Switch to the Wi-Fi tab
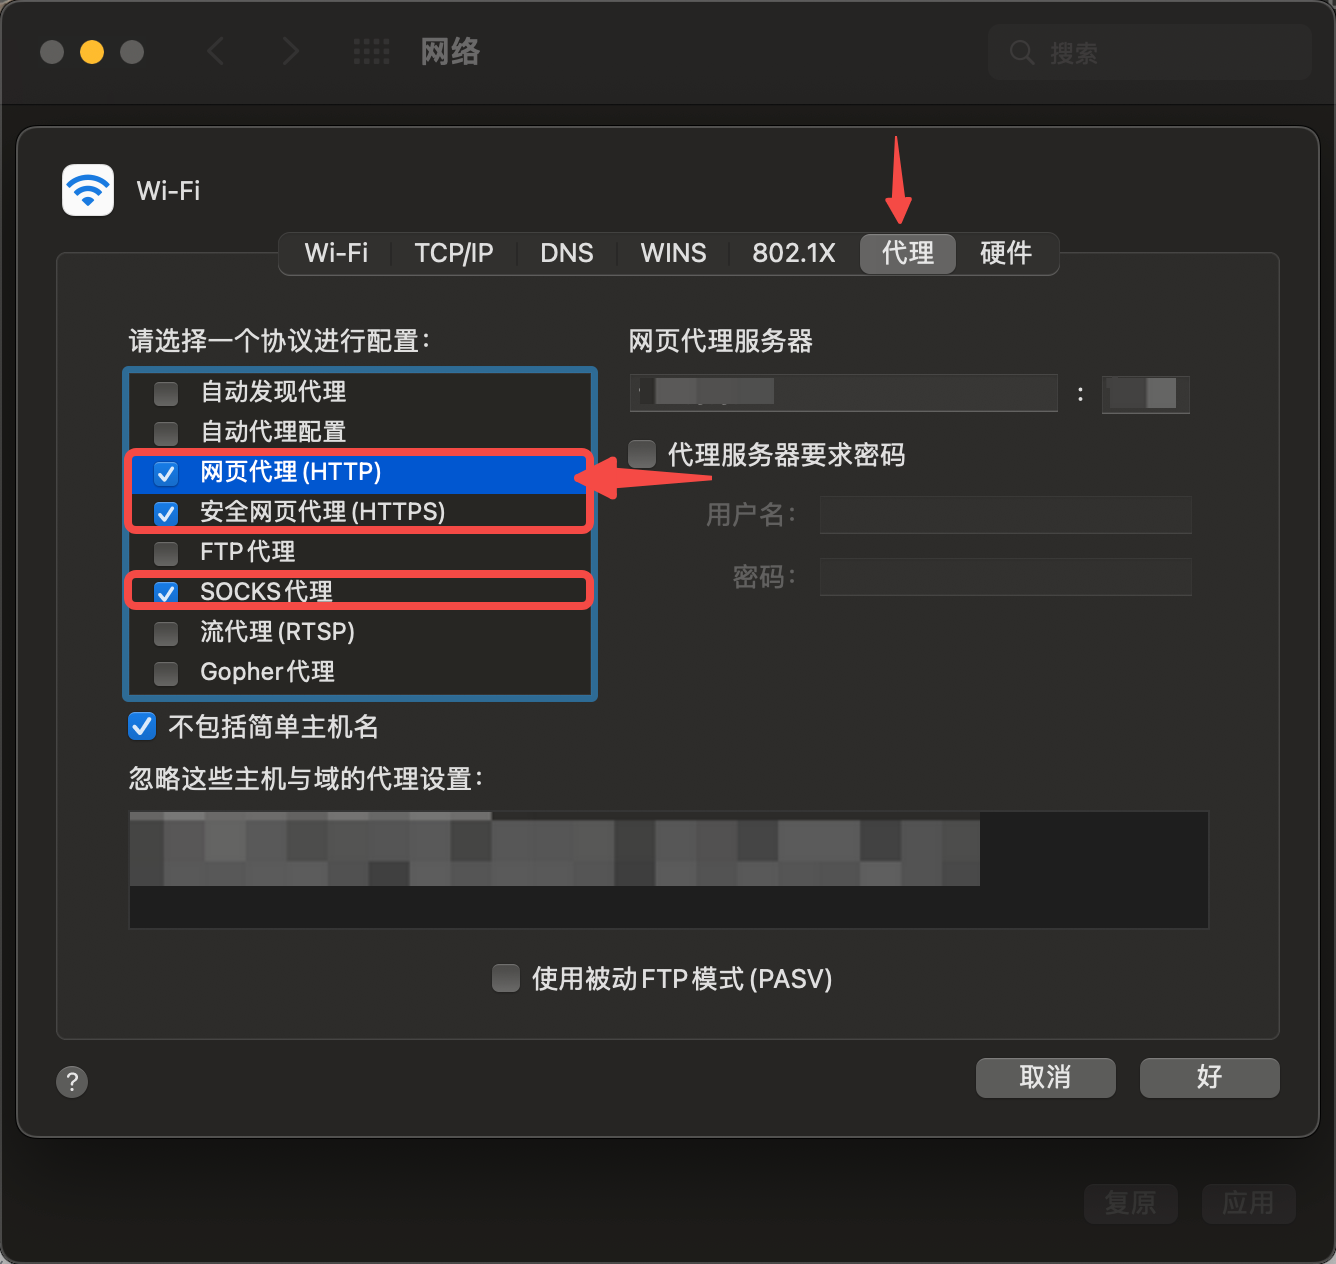Viewport: 1336px width, 1264px height. tap(336, 253)
